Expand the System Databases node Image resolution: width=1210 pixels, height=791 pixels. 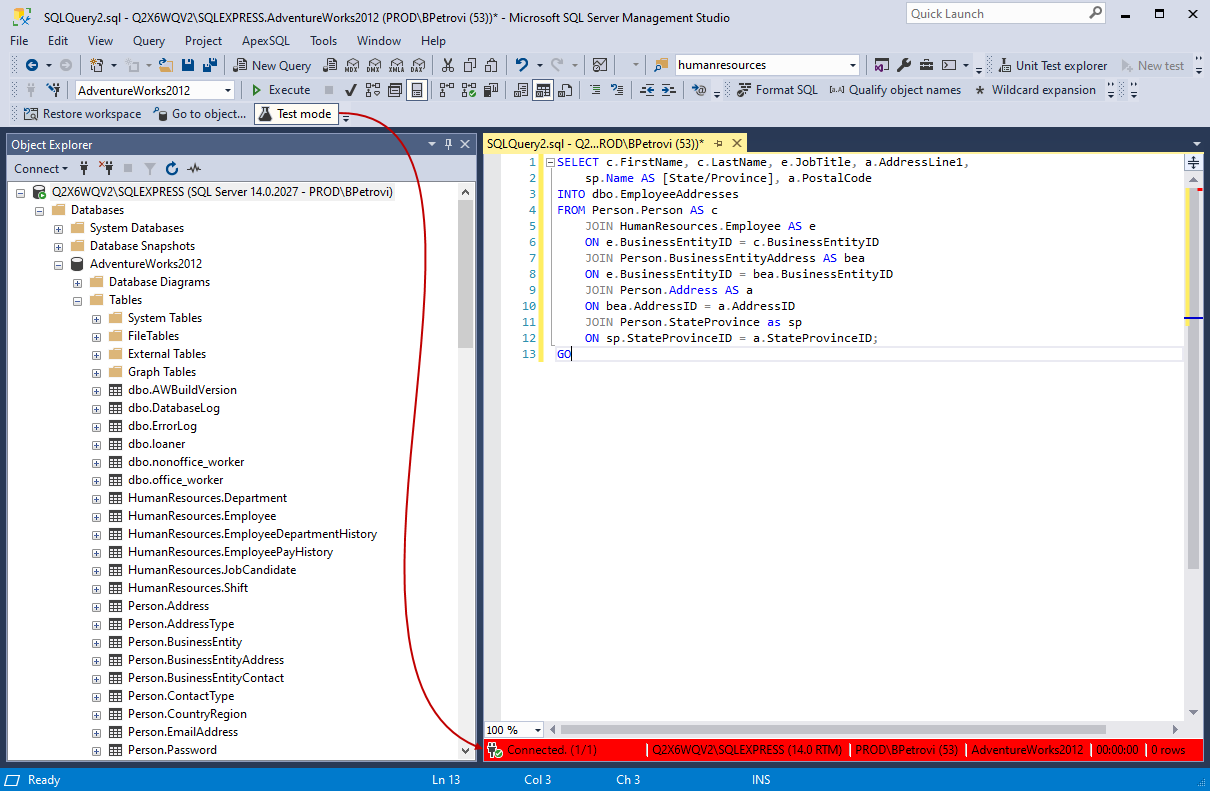(x=58, y=228)
